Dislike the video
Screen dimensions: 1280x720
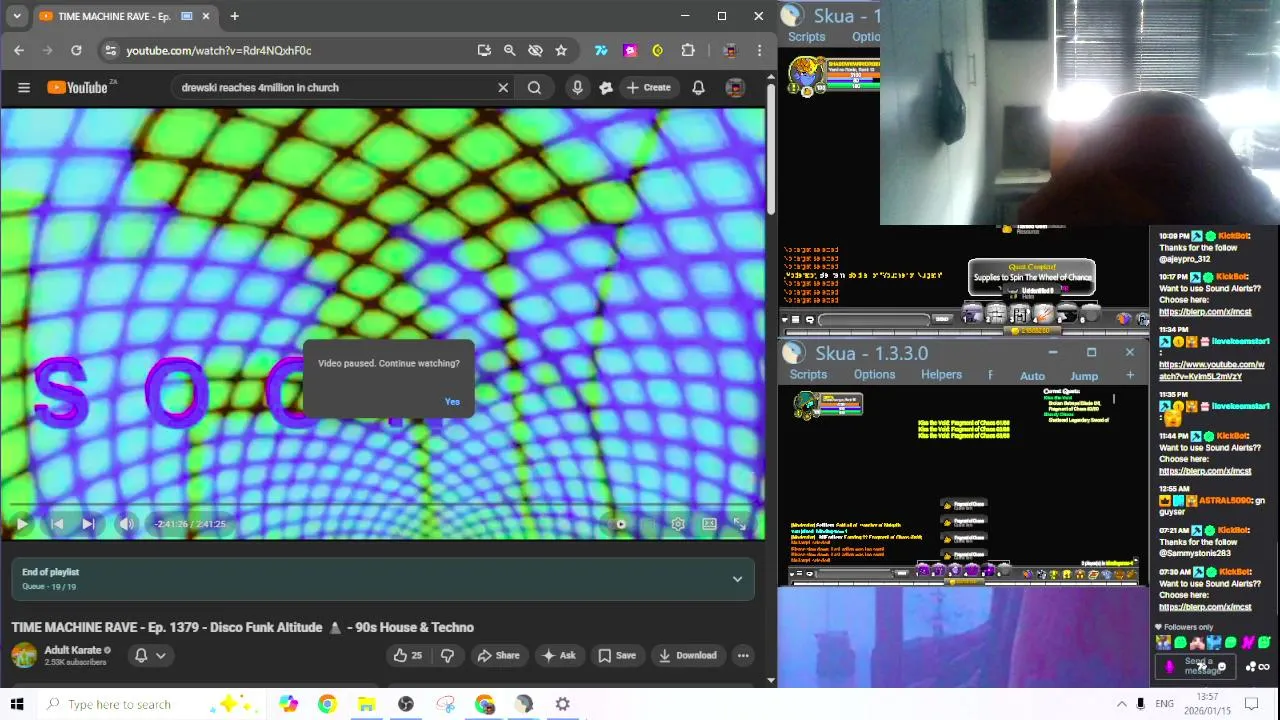(447, 656)
